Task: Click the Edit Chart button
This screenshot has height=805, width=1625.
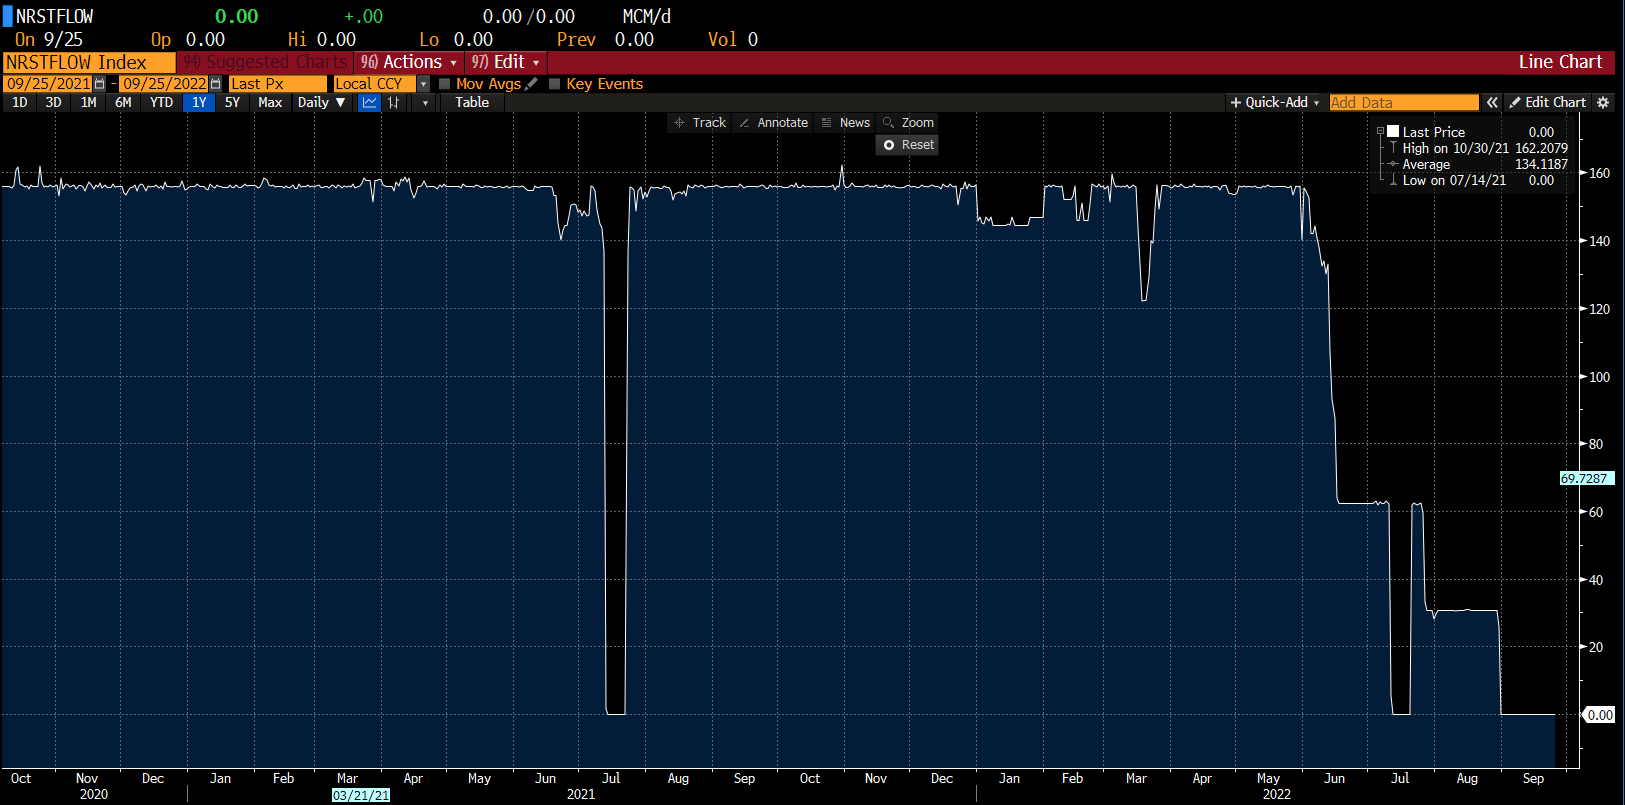Action: [1548, 103]
